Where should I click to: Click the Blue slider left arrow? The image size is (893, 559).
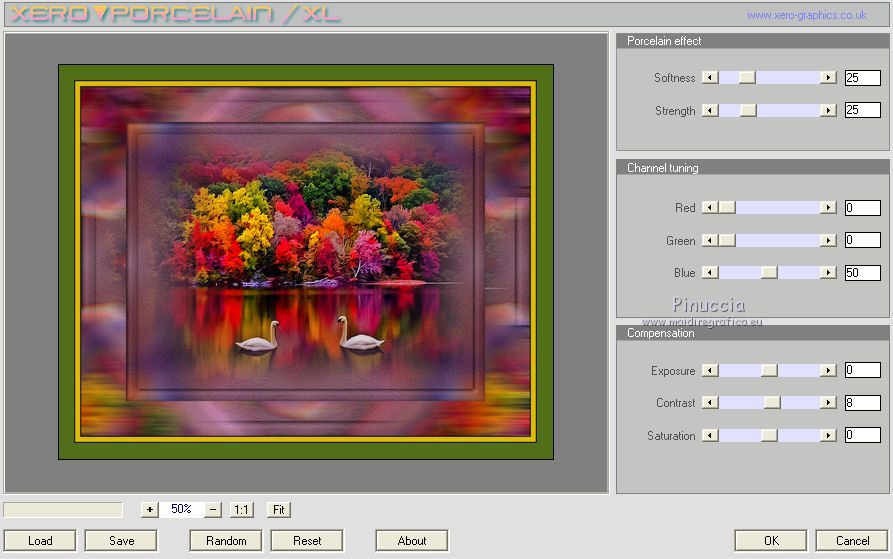tap(710, 273)
